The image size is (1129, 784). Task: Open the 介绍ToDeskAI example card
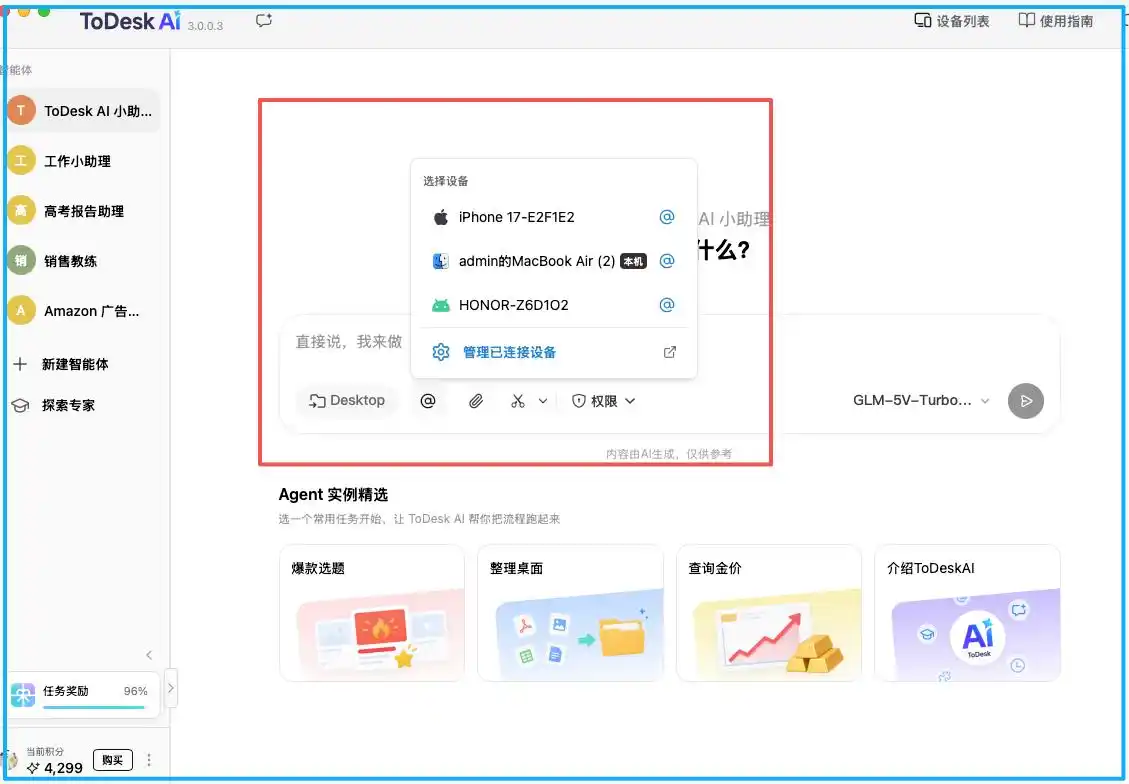coord(967,613)
